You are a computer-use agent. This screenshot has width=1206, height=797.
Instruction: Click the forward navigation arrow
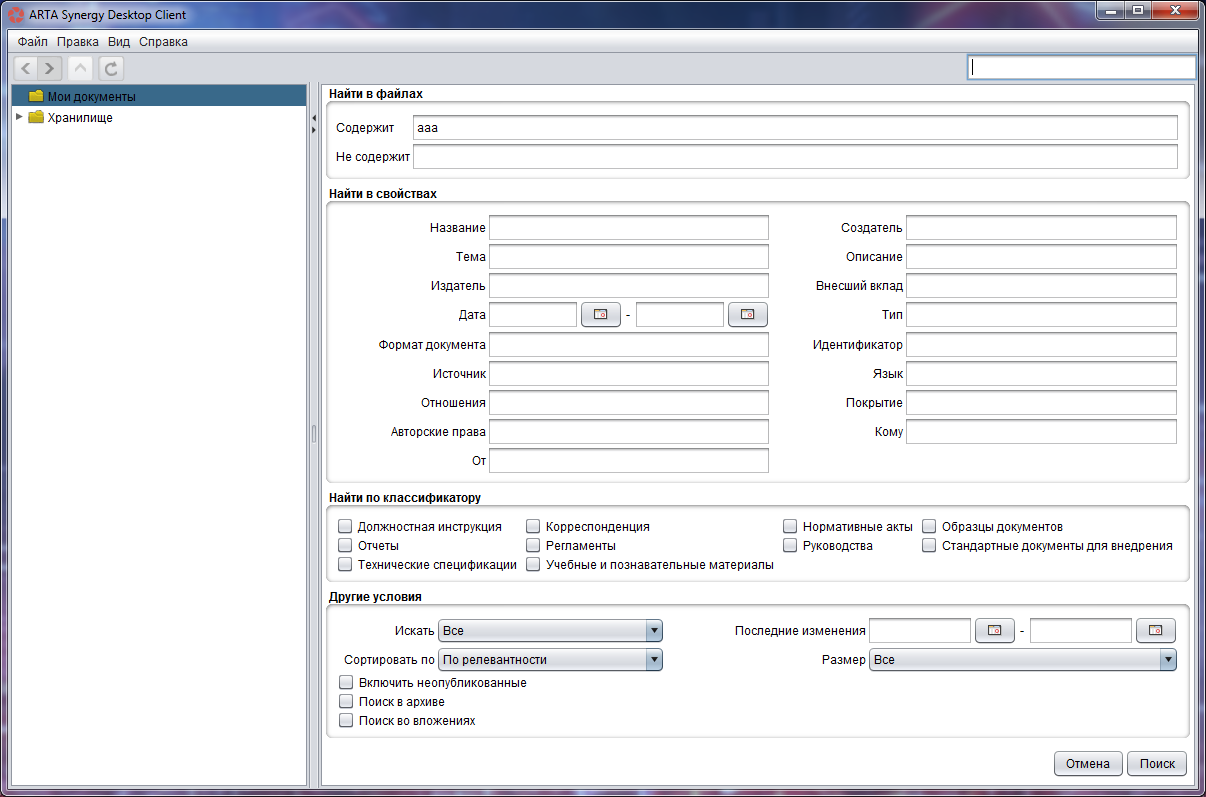50,68
